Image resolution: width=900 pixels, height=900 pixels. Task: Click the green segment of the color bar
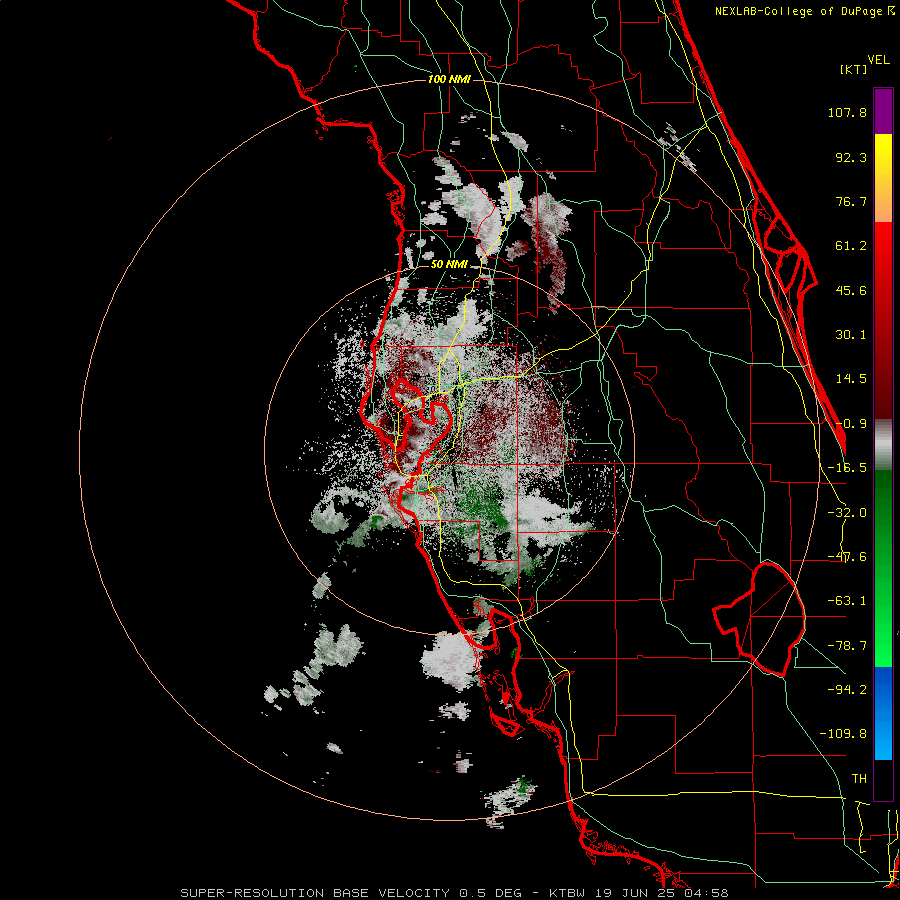pos(883,568)
